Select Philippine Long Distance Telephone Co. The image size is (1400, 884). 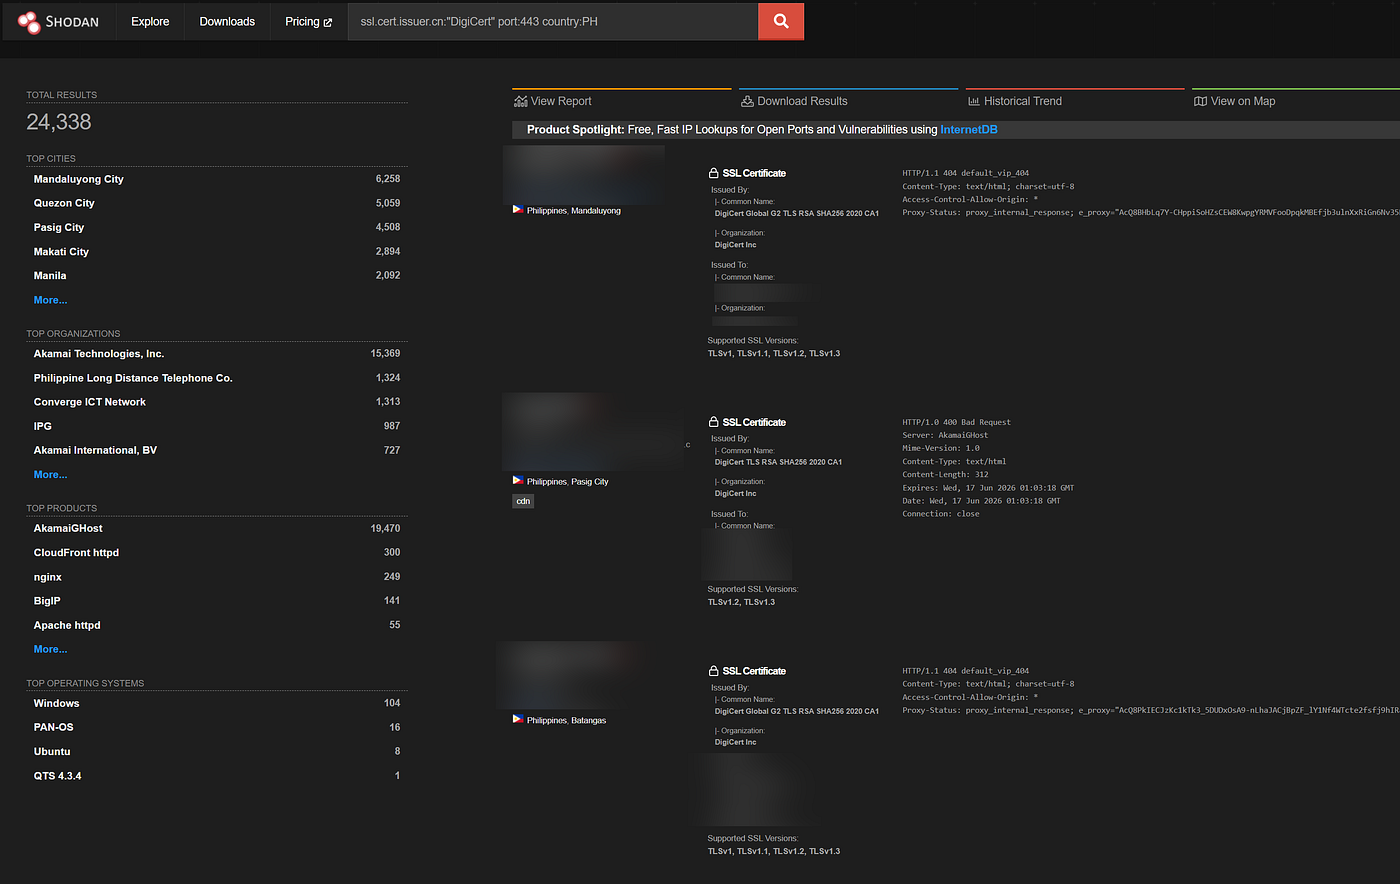tap(133, 378)
